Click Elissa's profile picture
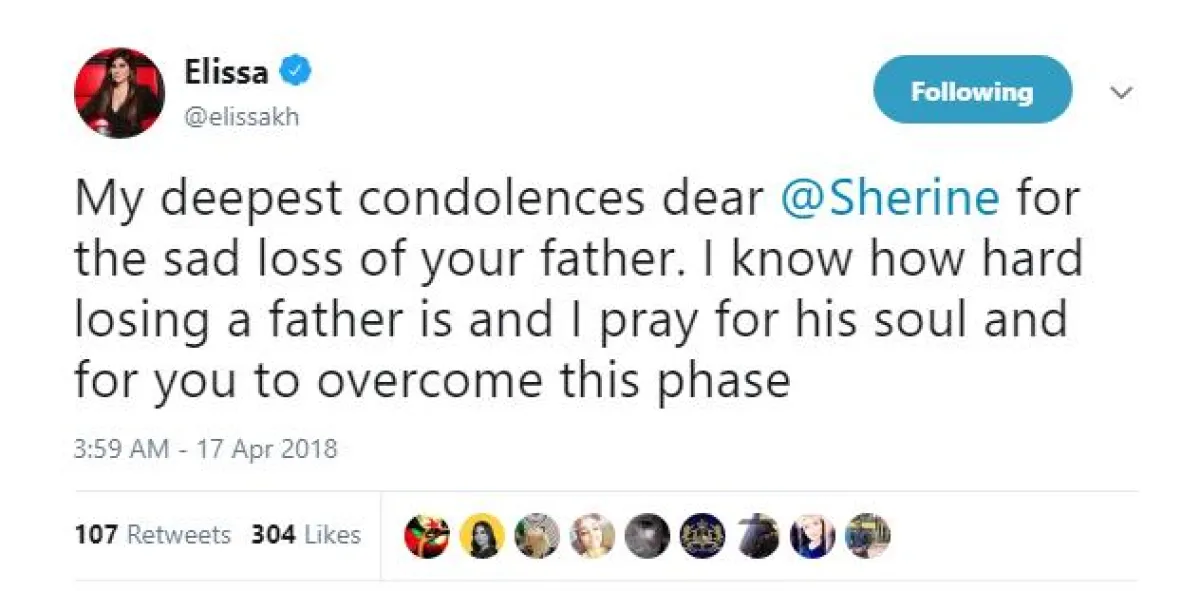The image size is (1200, 591). pyautogui.click(x=119, y=93)
